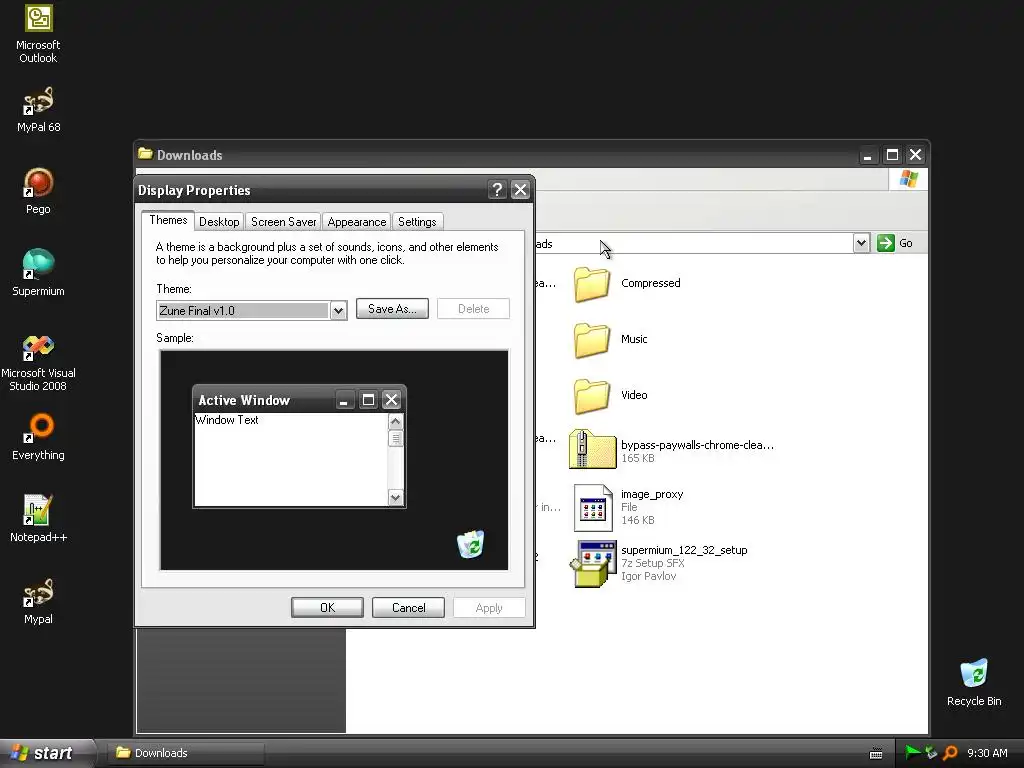Viewport: 1024px width, 768px height.
Task: Click the 7z Setup SFX description text
Action: pos(652,563)
